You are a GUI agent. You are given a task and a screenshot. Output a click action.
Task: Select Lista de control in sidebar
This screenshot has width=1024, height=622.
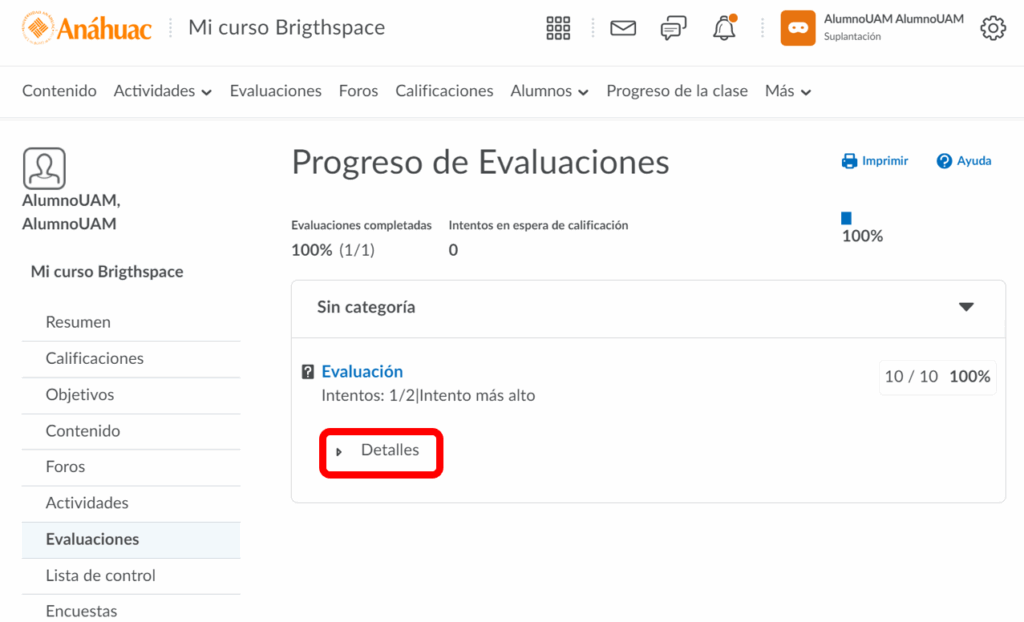(101, 575)
